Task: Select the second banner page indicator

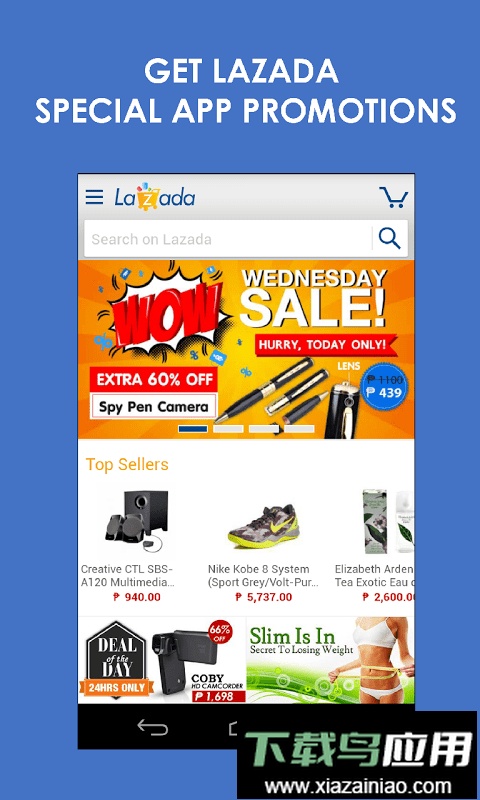Action: 228,429
